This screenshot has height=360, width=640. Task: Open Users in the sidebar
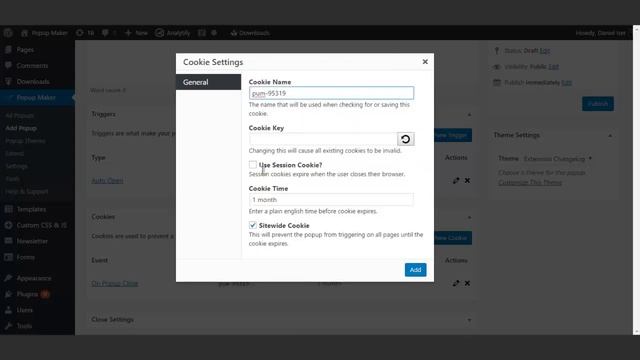(x=24, y=310)
